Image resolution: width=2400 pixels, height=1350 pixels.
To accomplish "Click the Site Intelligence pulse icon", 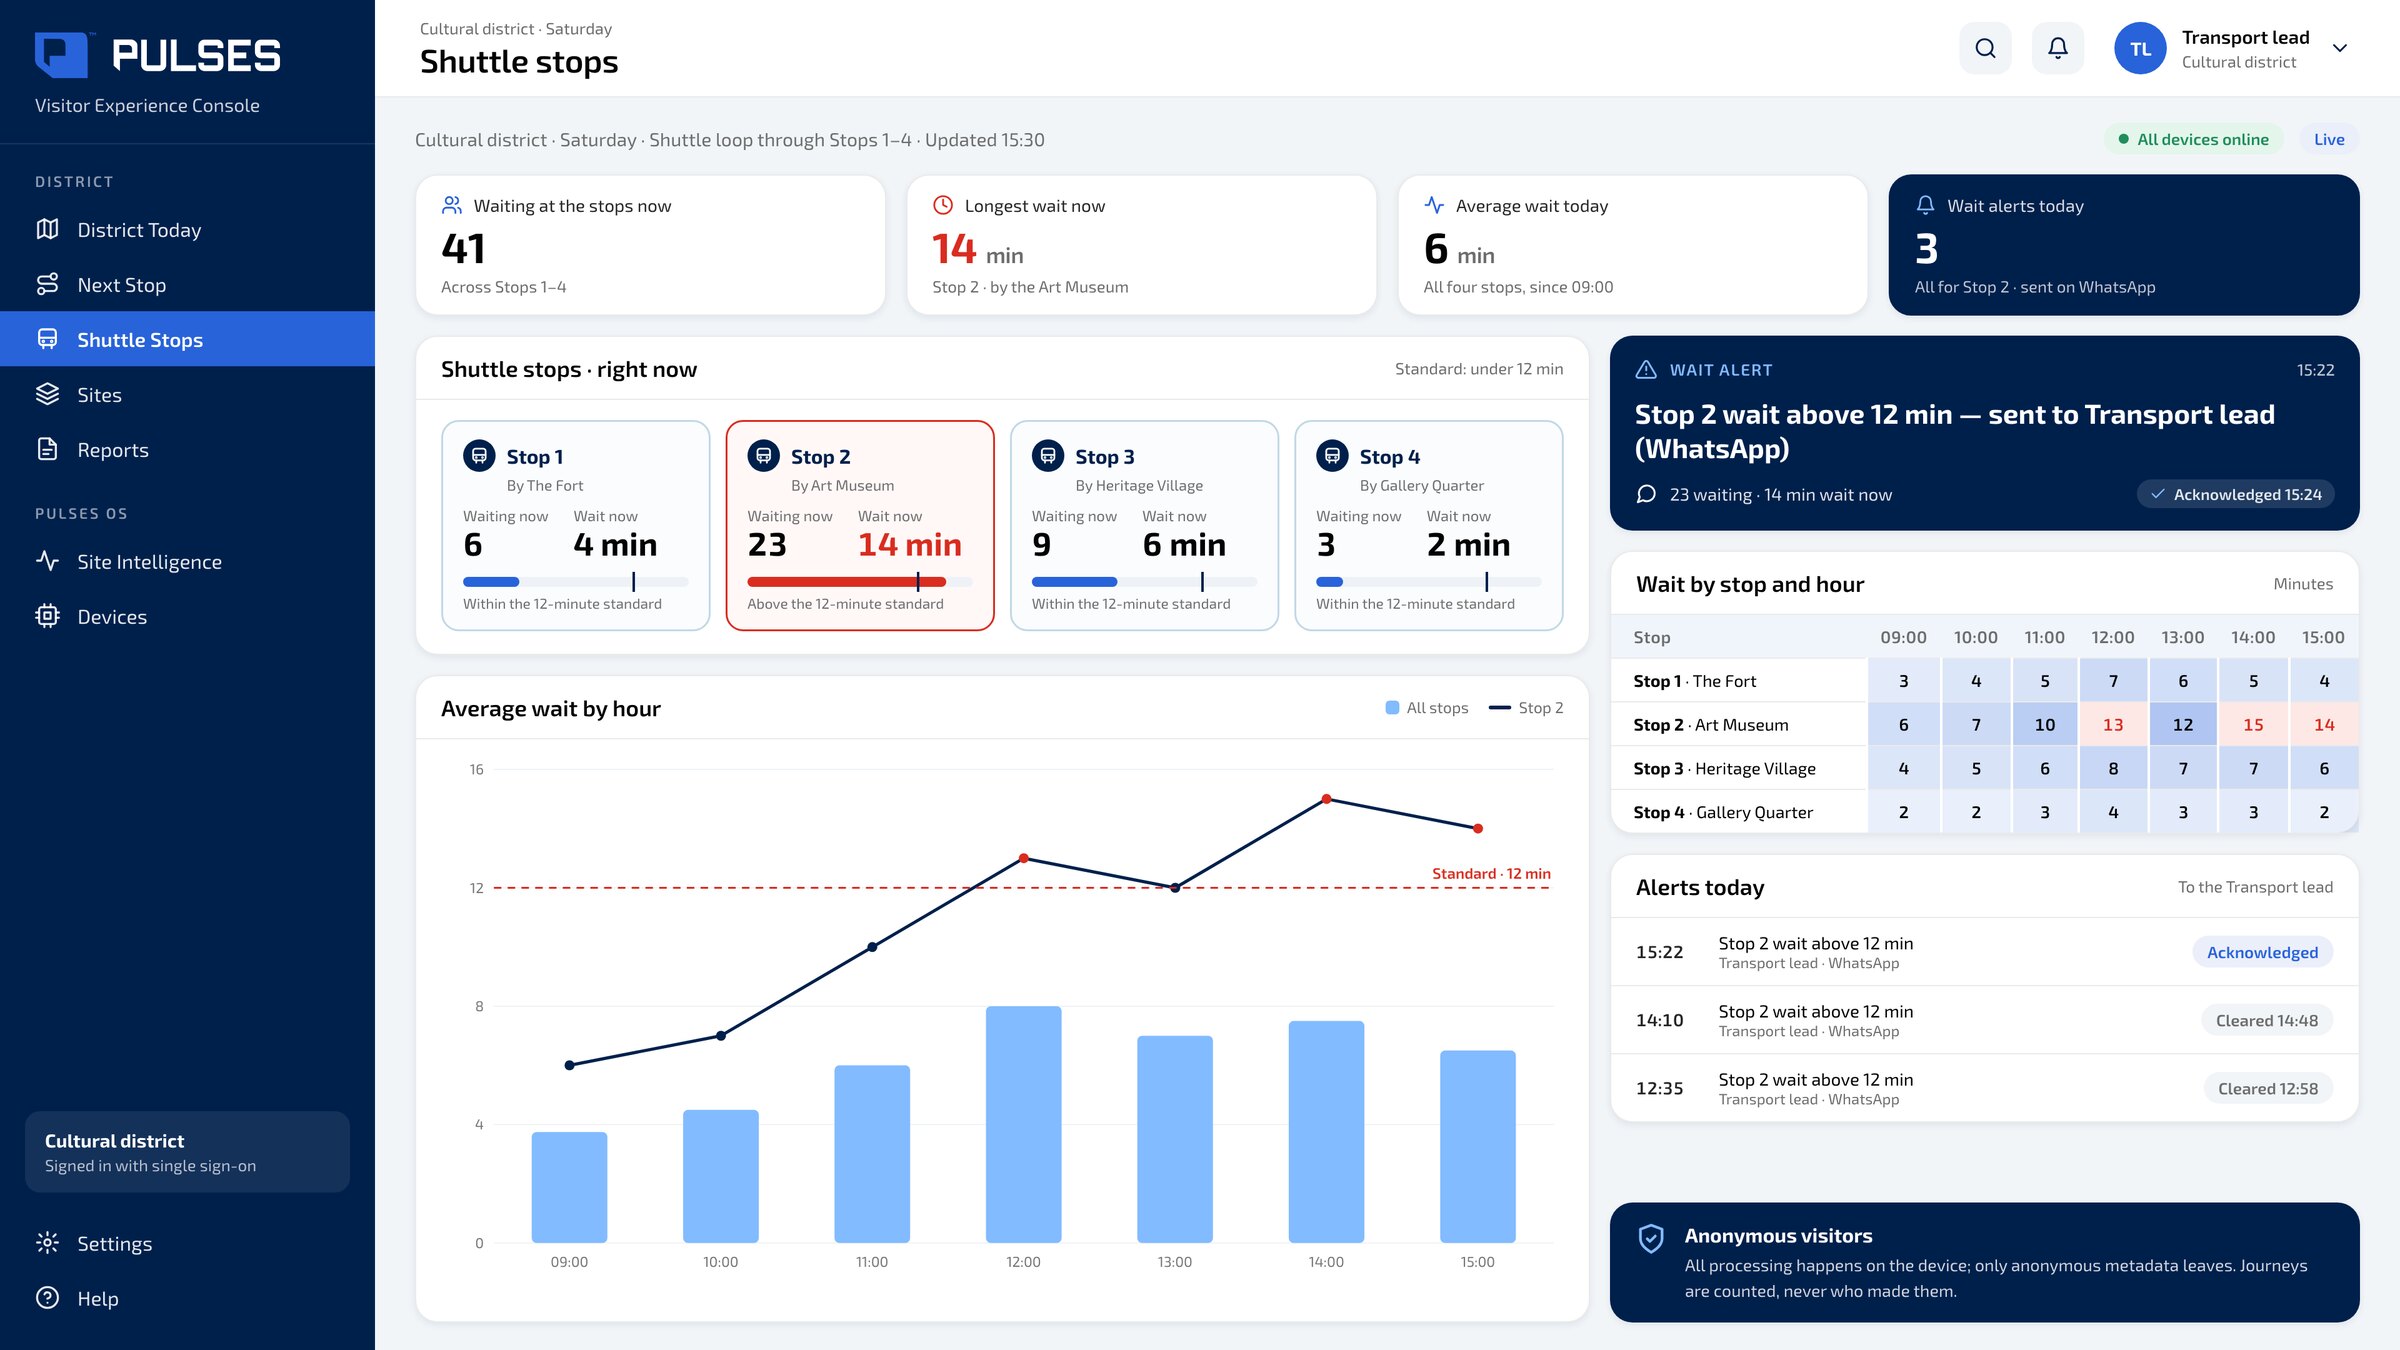I will point(47,561).
